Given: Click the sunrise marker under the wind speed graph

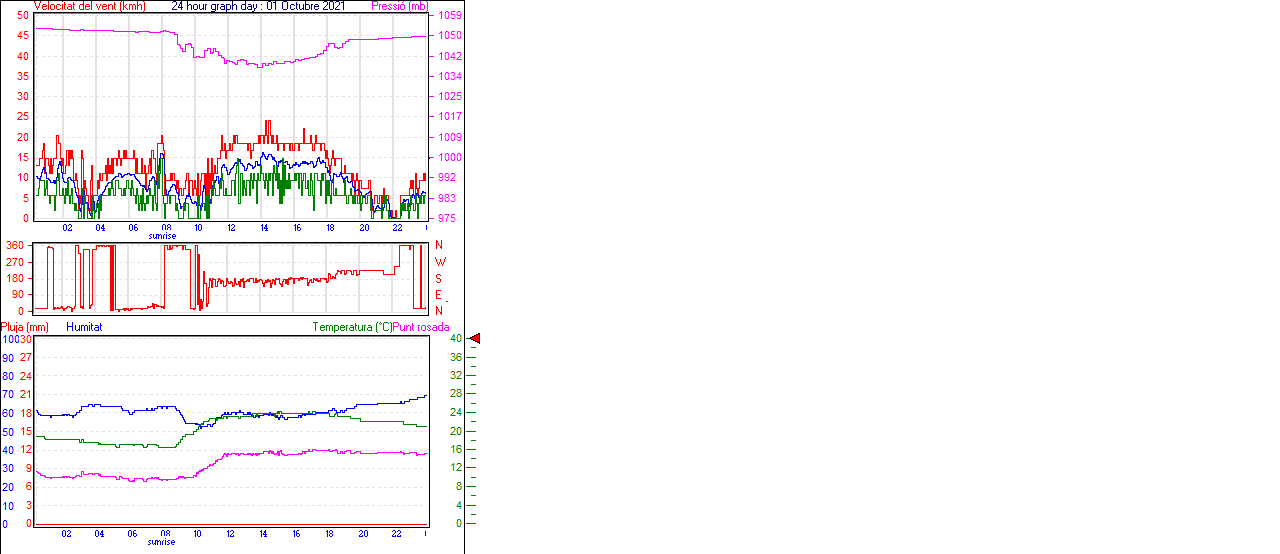Looking at the screenshot, I should 161,236.
